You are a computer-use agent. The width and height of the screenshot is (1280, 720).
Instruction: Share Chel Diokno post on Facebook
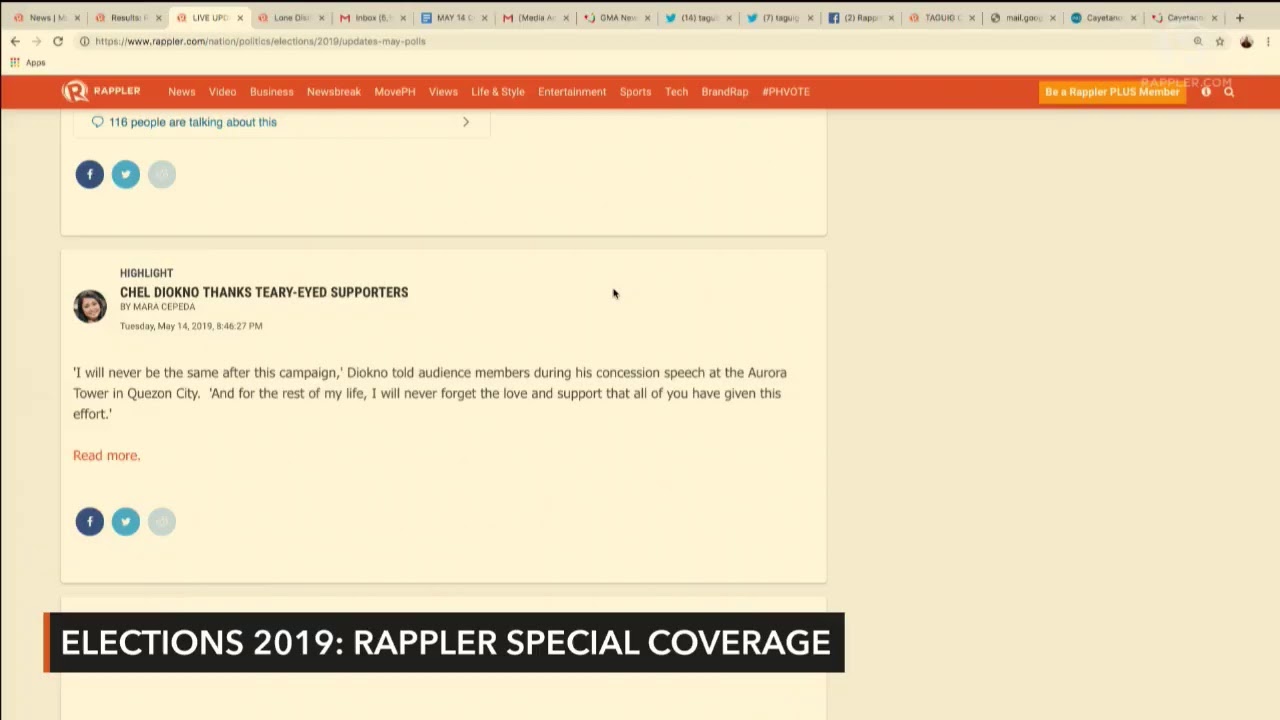tap(89, 521)
